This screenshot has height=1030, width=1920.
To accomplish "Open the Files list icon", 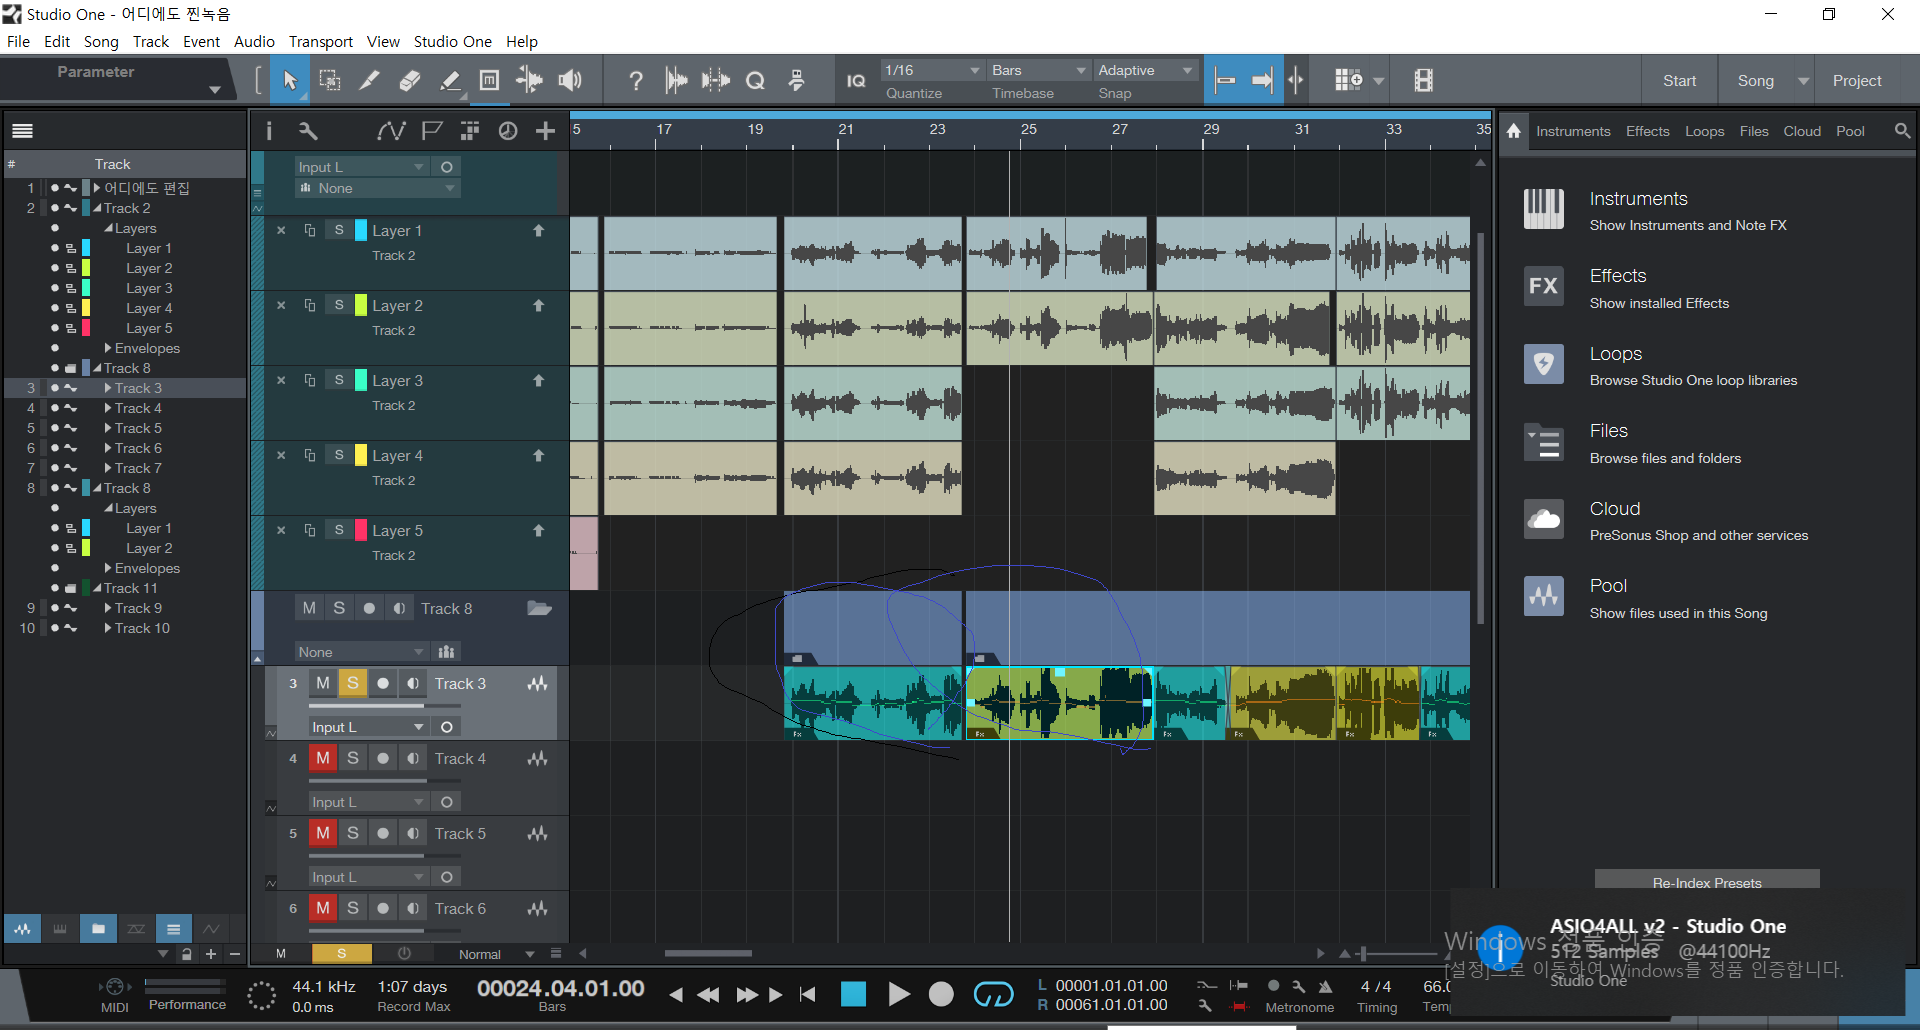I will (x=1544, y=441).
